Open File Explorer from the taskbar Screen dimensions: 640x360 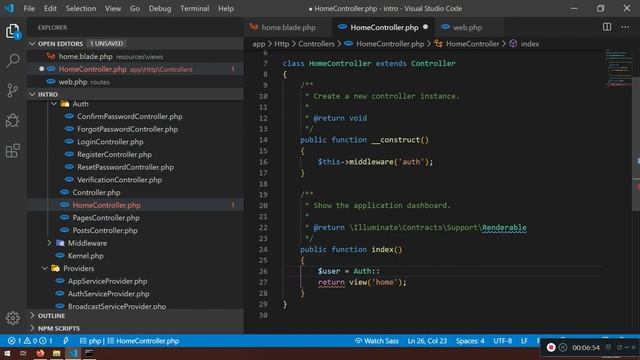(x=56, y=353)
